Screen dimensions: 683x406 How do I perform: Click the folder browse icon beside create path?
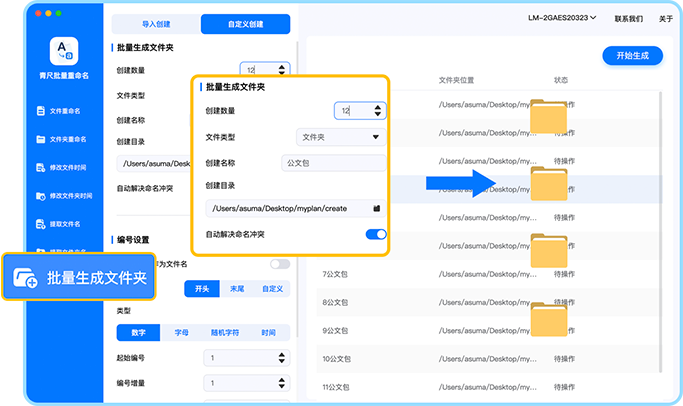tap(376, 208)
